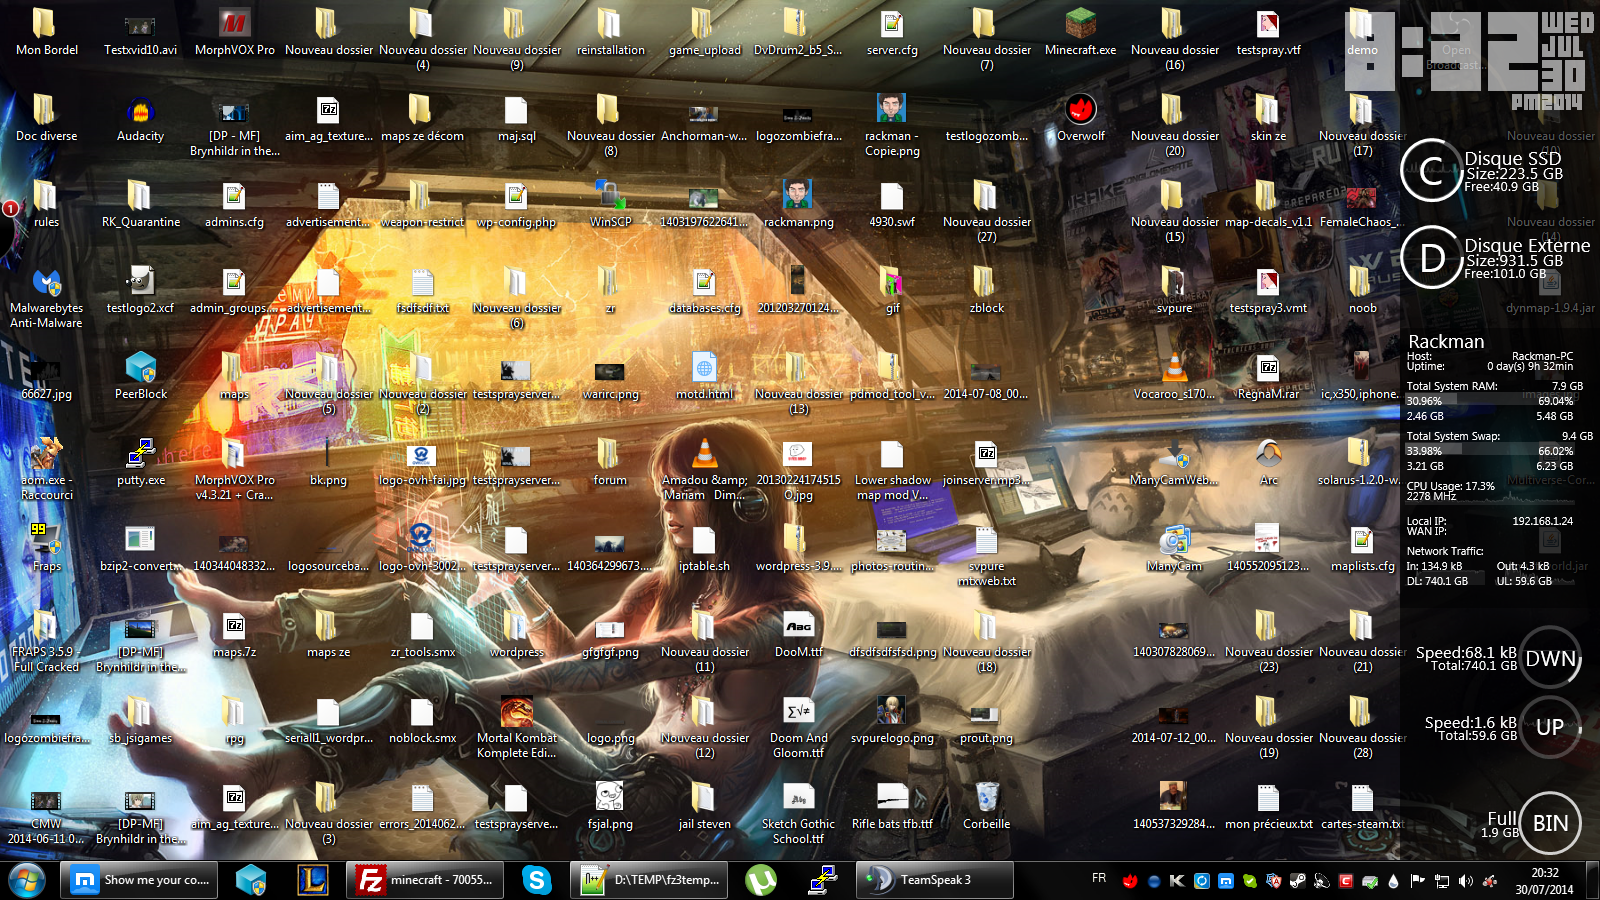Open the RegnaM.rar archive
The width and height of the screenshot is (1600, 900).
coord(1268,377)
